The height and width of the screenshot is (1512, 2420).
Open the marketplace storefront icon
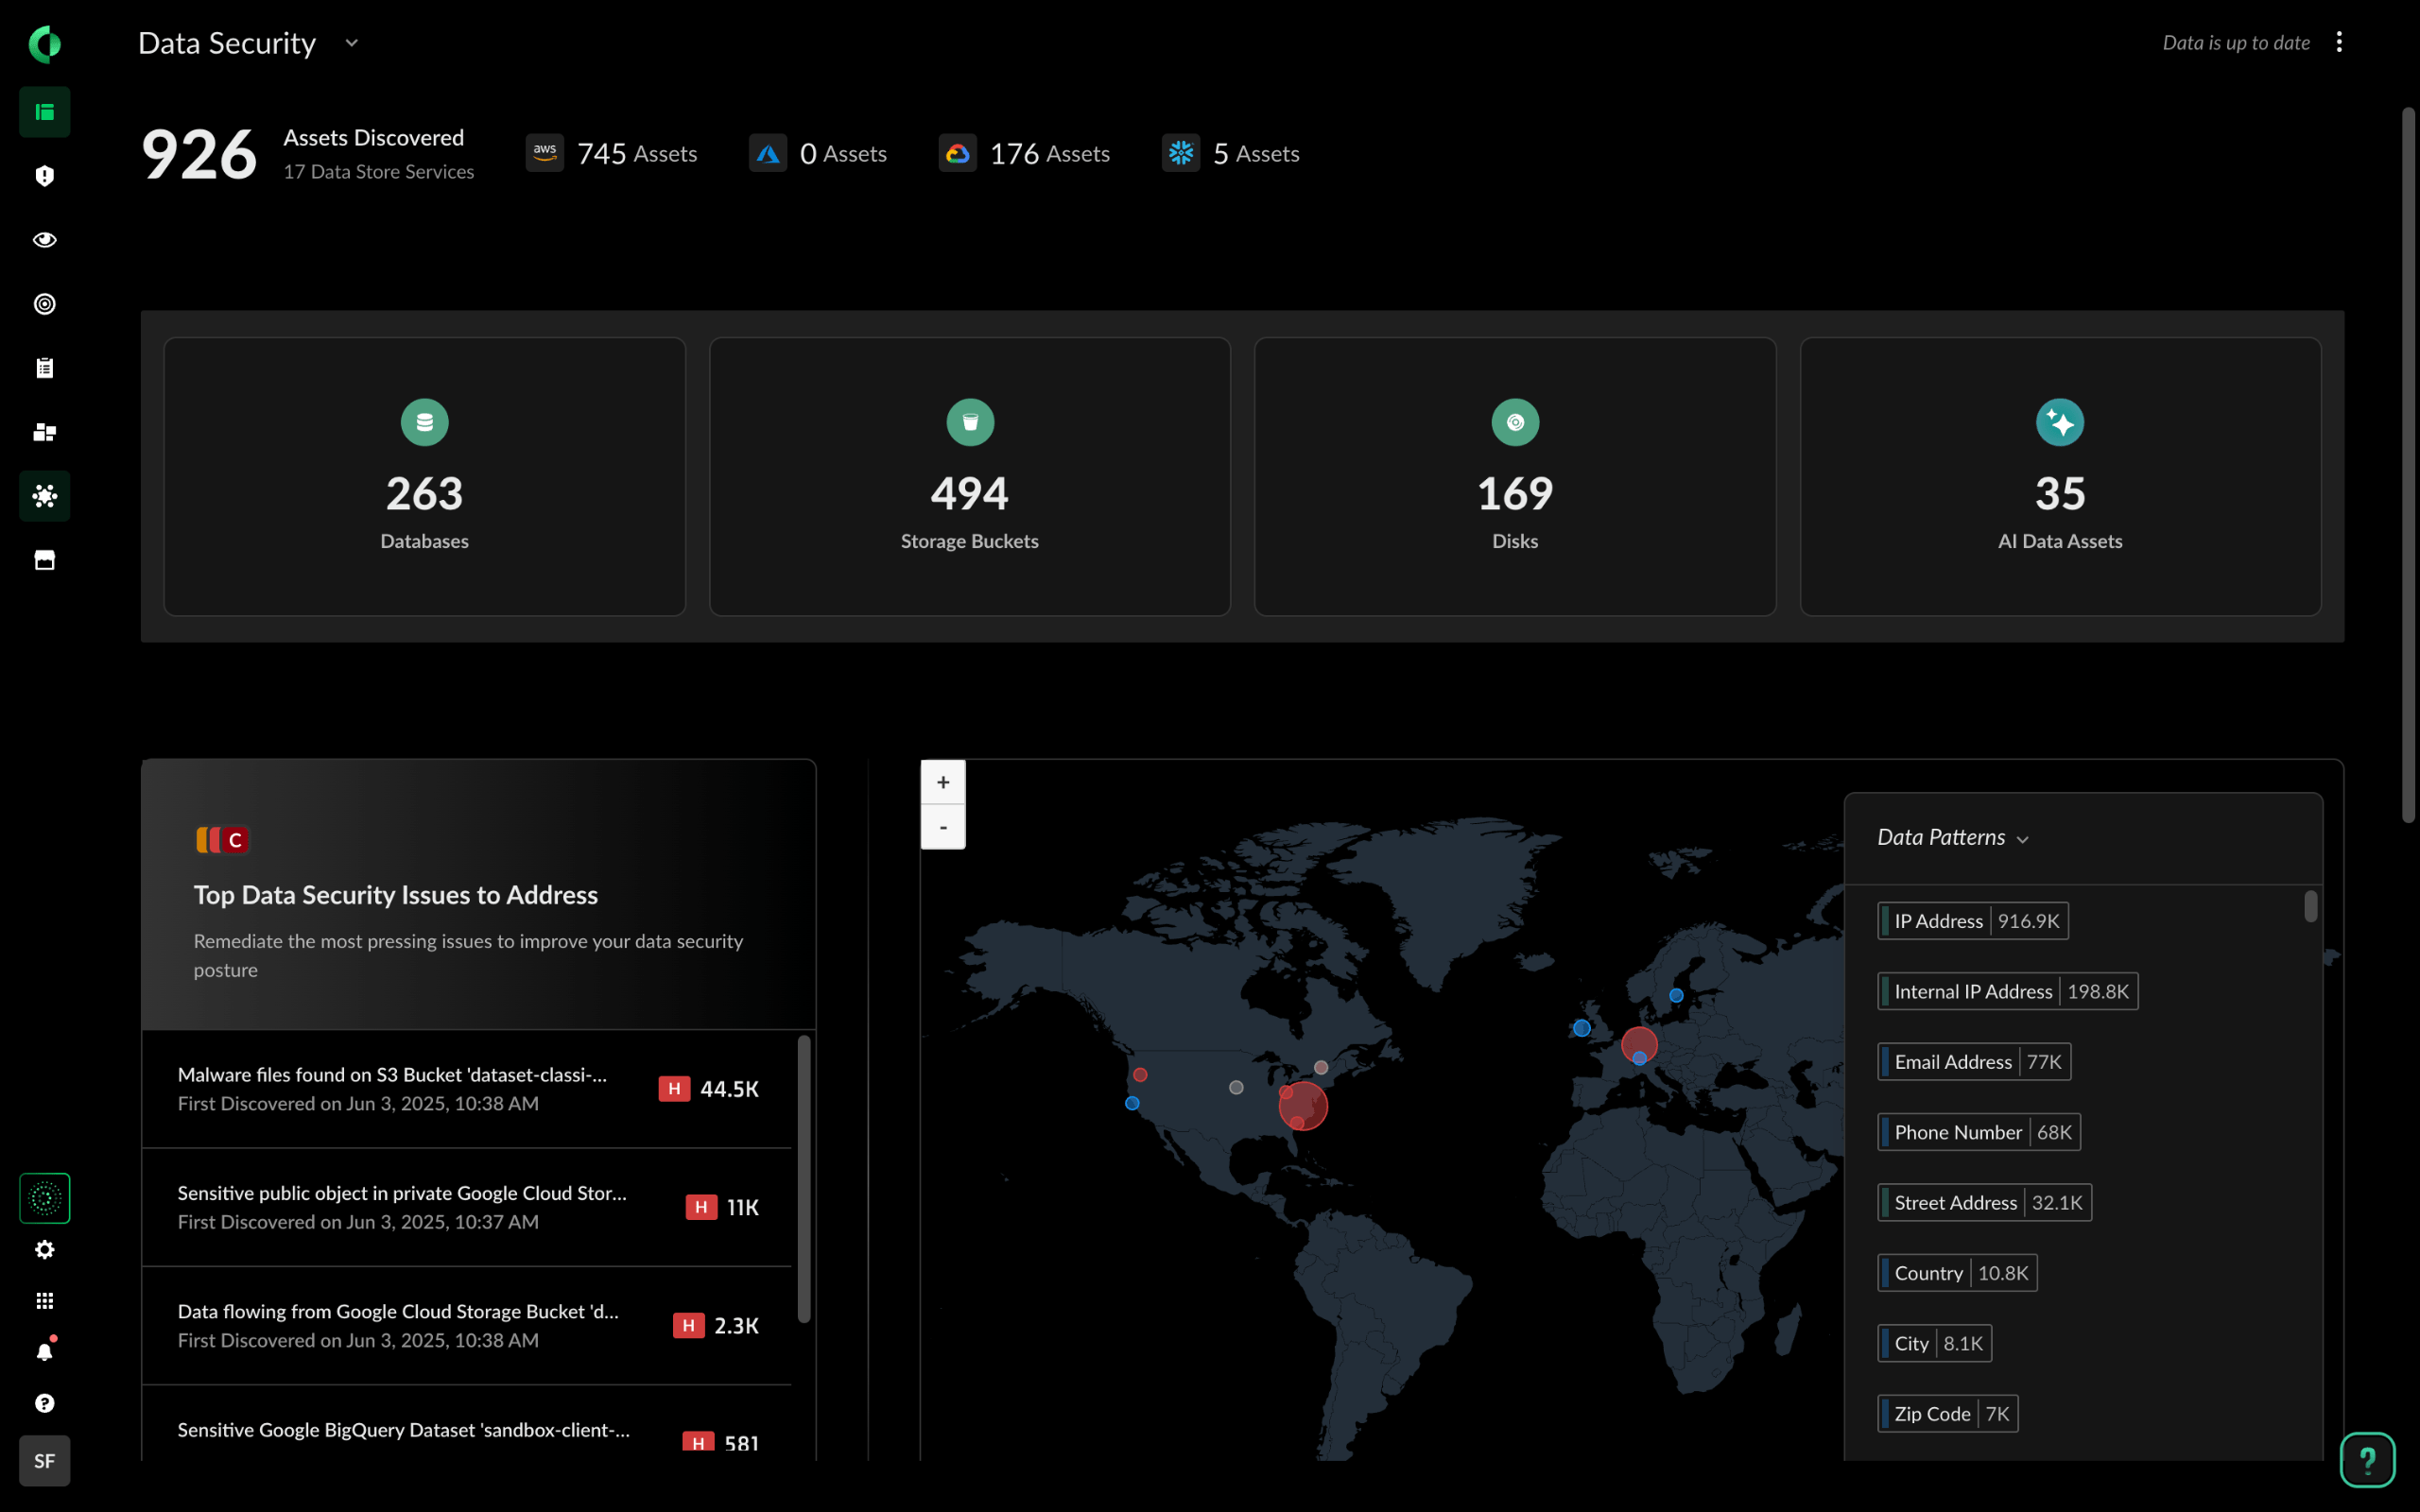pos(44,560)
